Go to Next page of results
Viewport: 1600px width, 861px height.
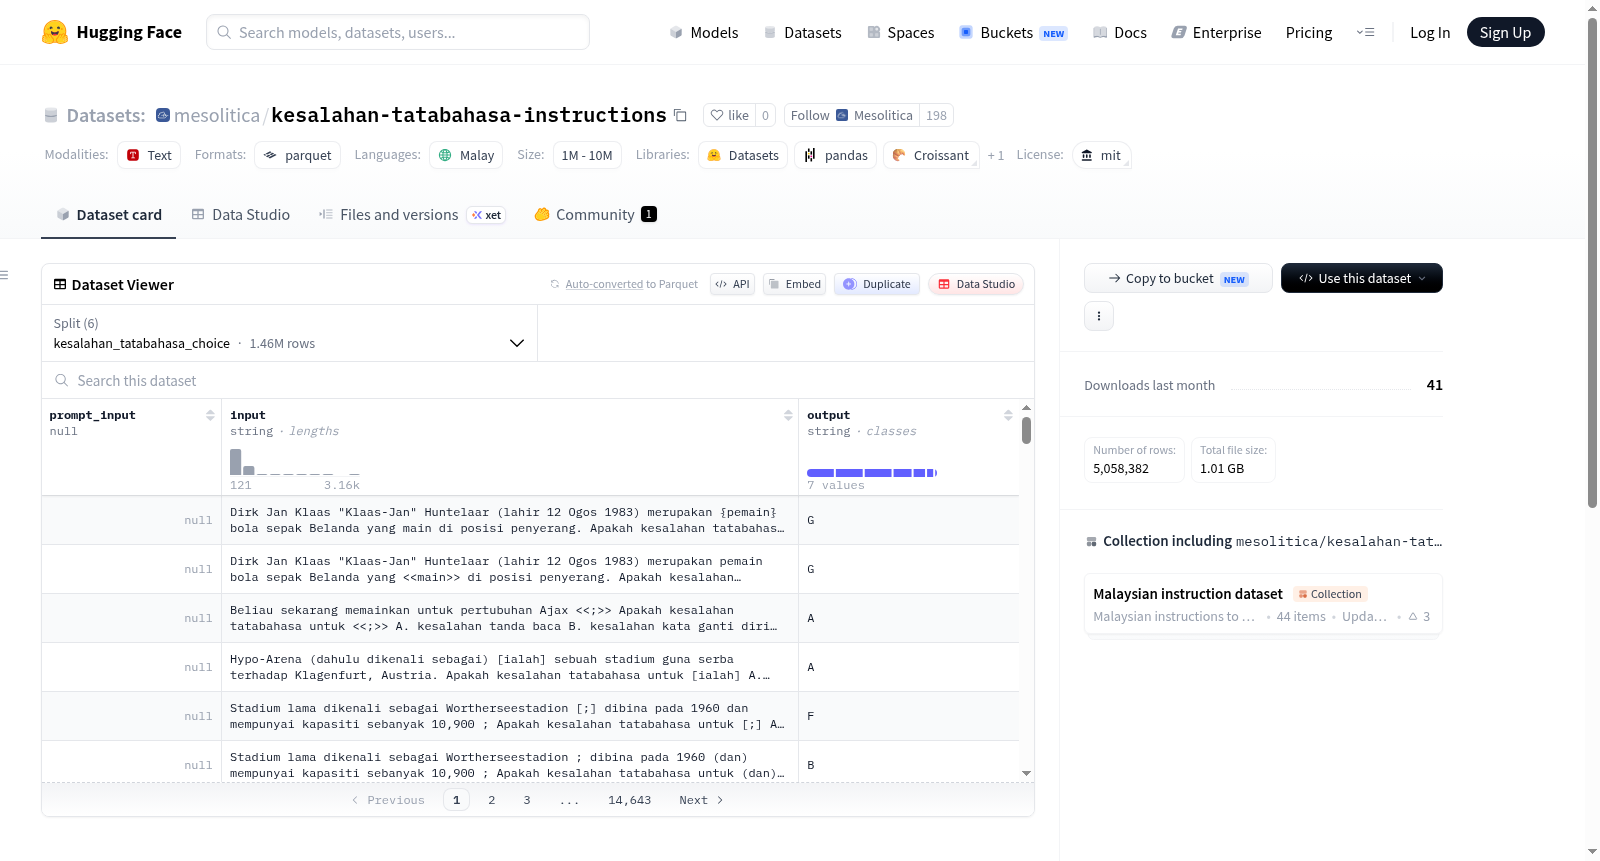(x=701, y=800)
